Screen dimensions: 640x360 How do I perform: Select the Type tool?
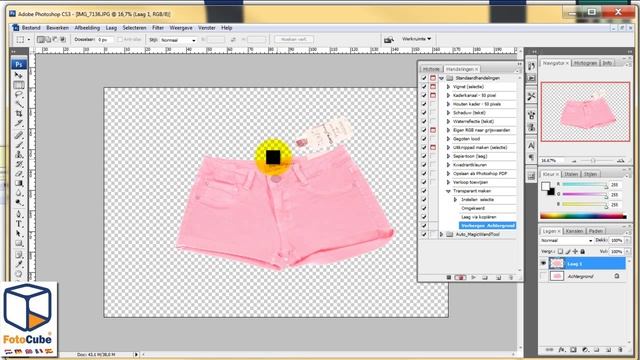click(18, 224)
